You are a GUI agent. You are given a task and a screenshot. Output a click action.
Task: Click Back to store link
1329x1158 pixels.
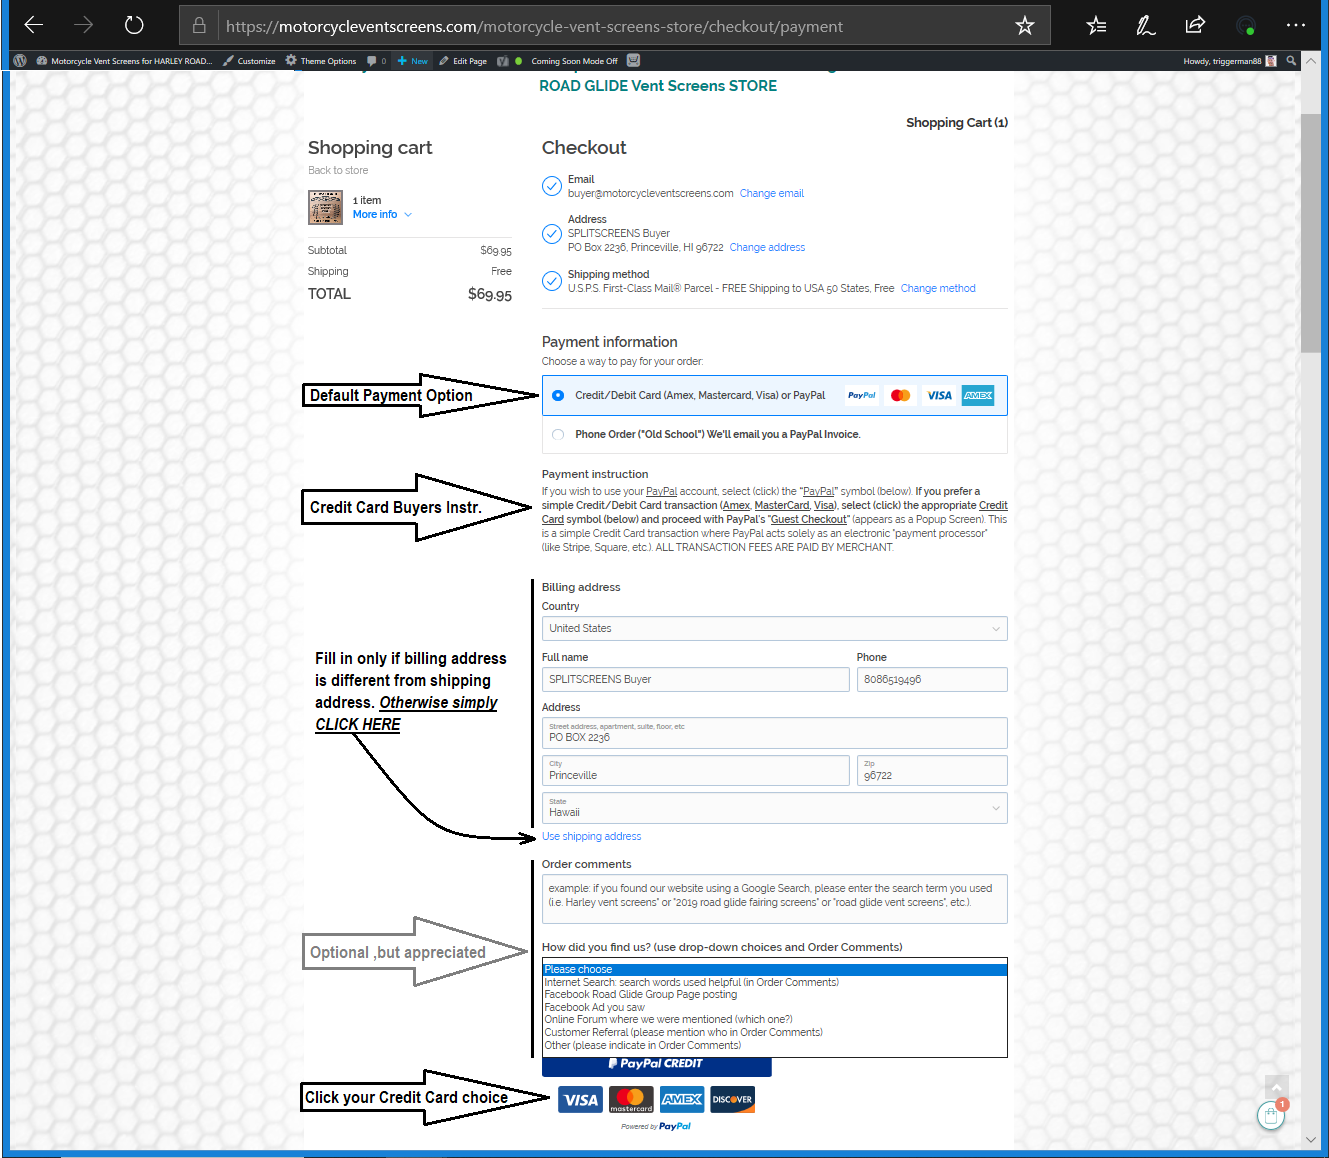pos(338,171)
